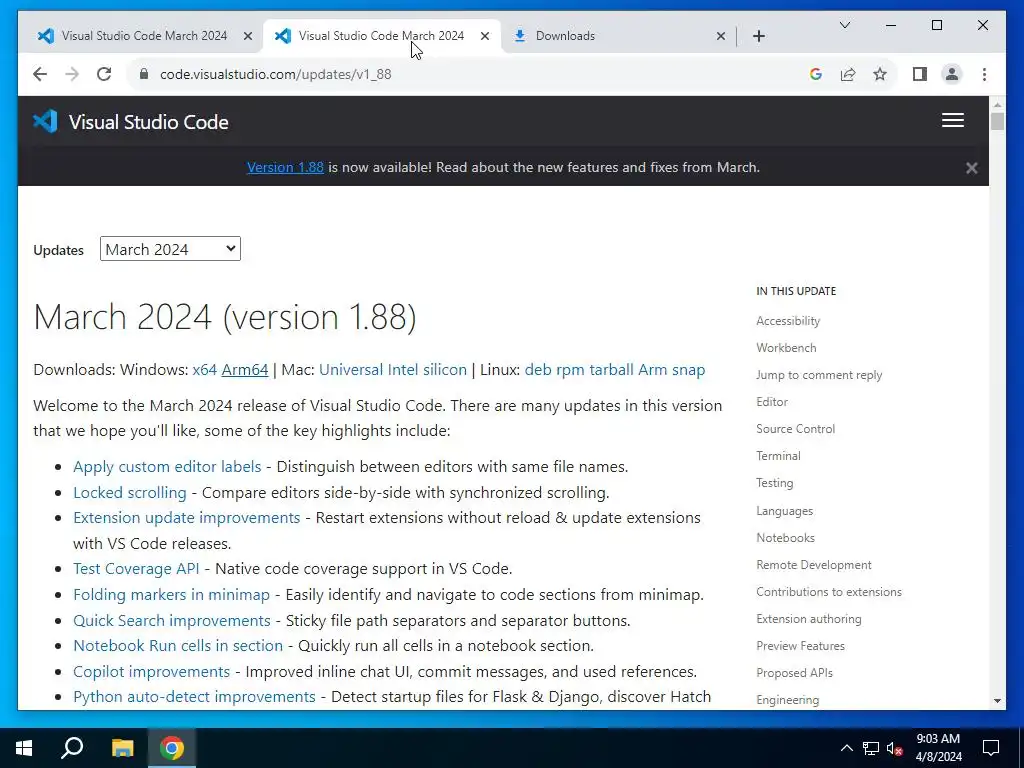This screenshot has width=1024, height=768.
Task: Go back with the browser back arrow
Action: pos(40,74)
